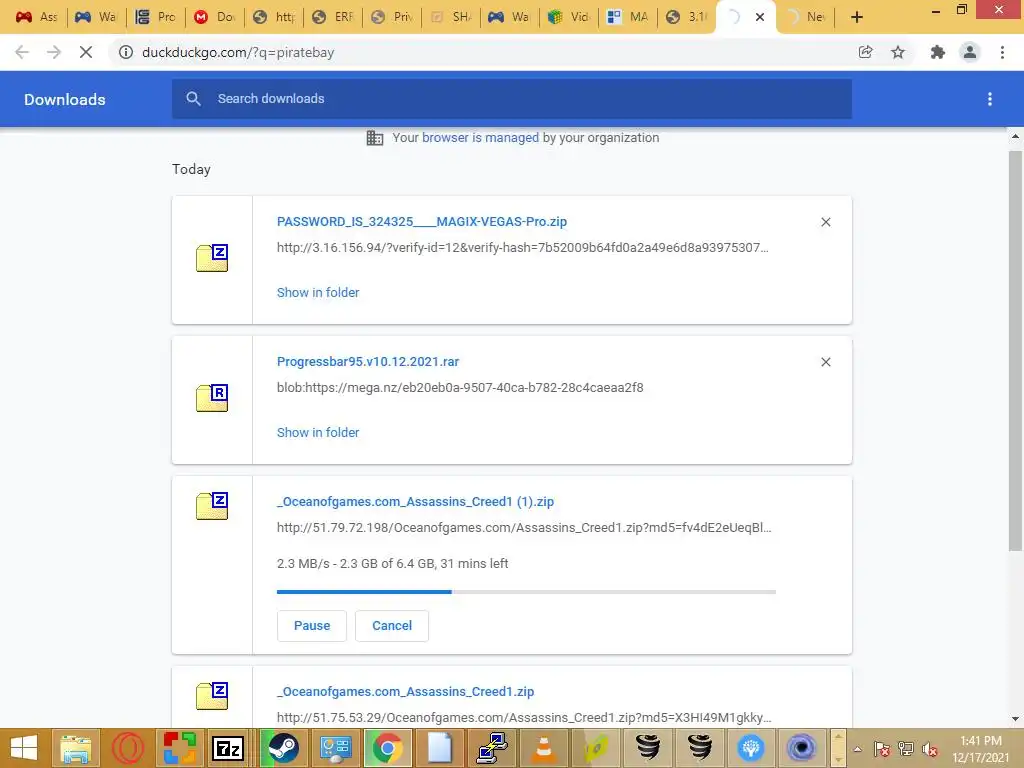Switch to the 'Vid' tab
1024x768 pixels.
[569, 17]
